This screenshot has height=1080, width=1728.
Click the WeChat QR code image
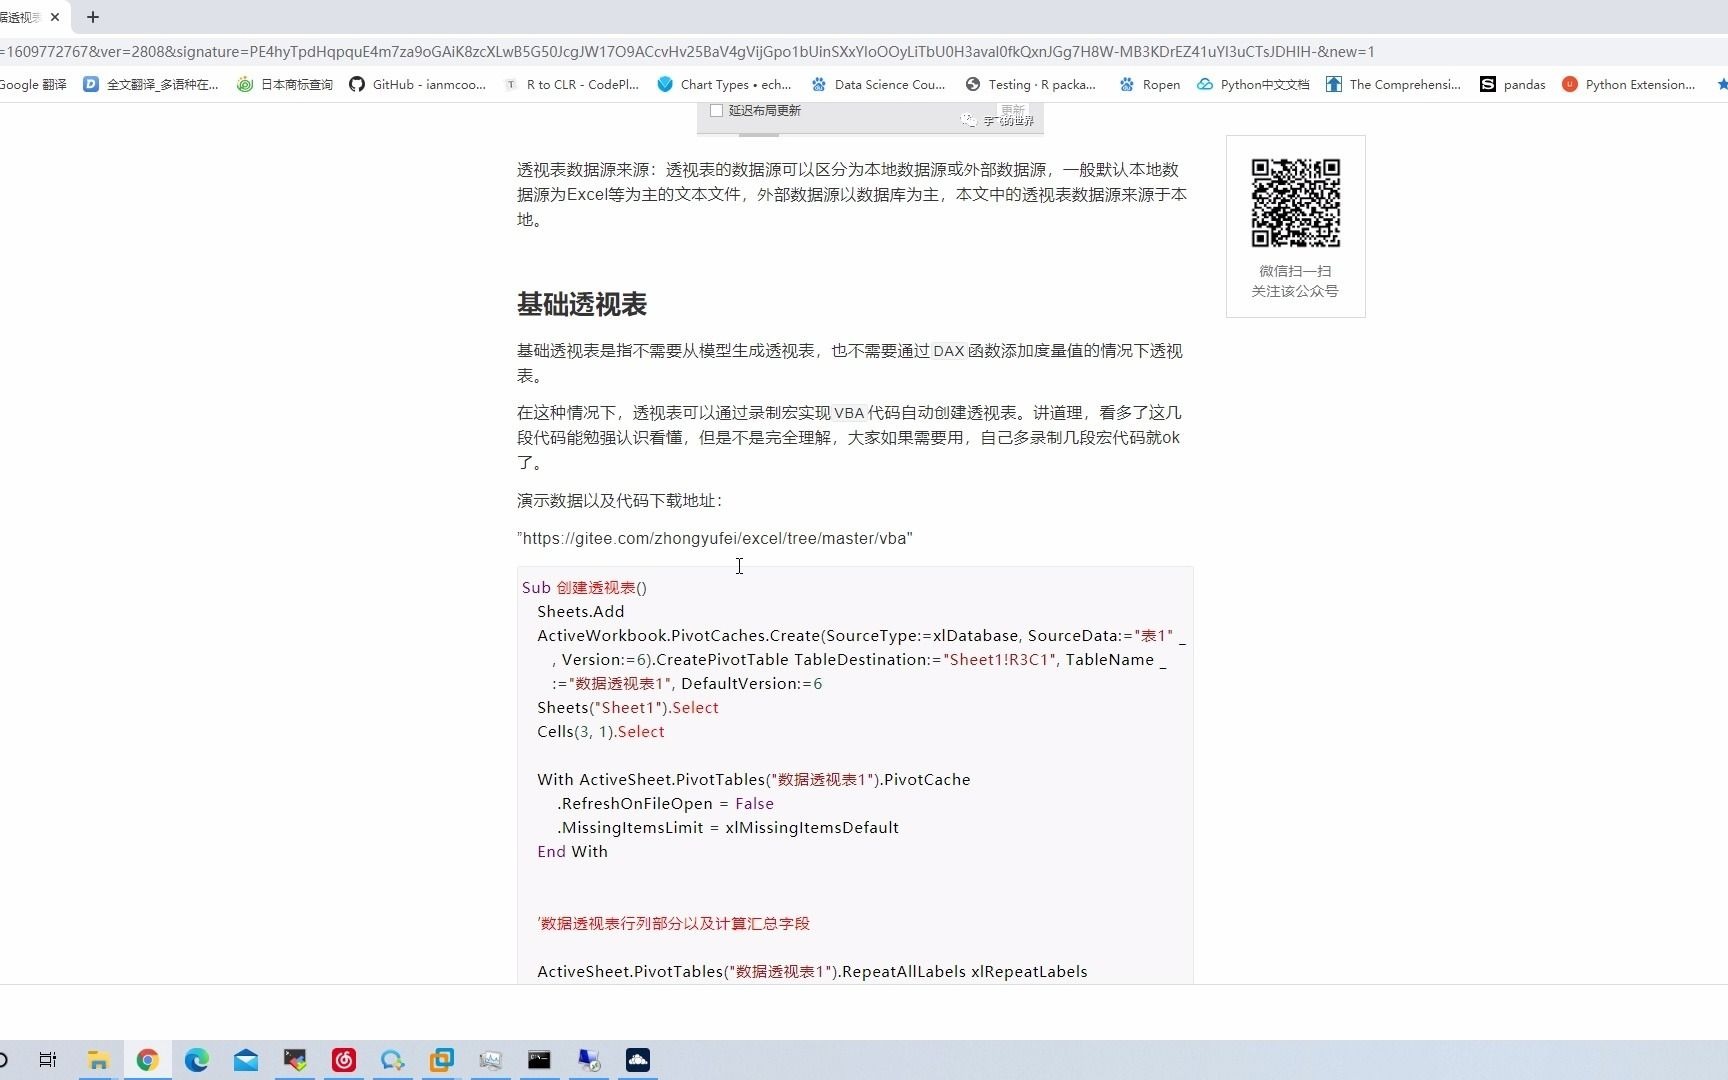(1295, 203)
